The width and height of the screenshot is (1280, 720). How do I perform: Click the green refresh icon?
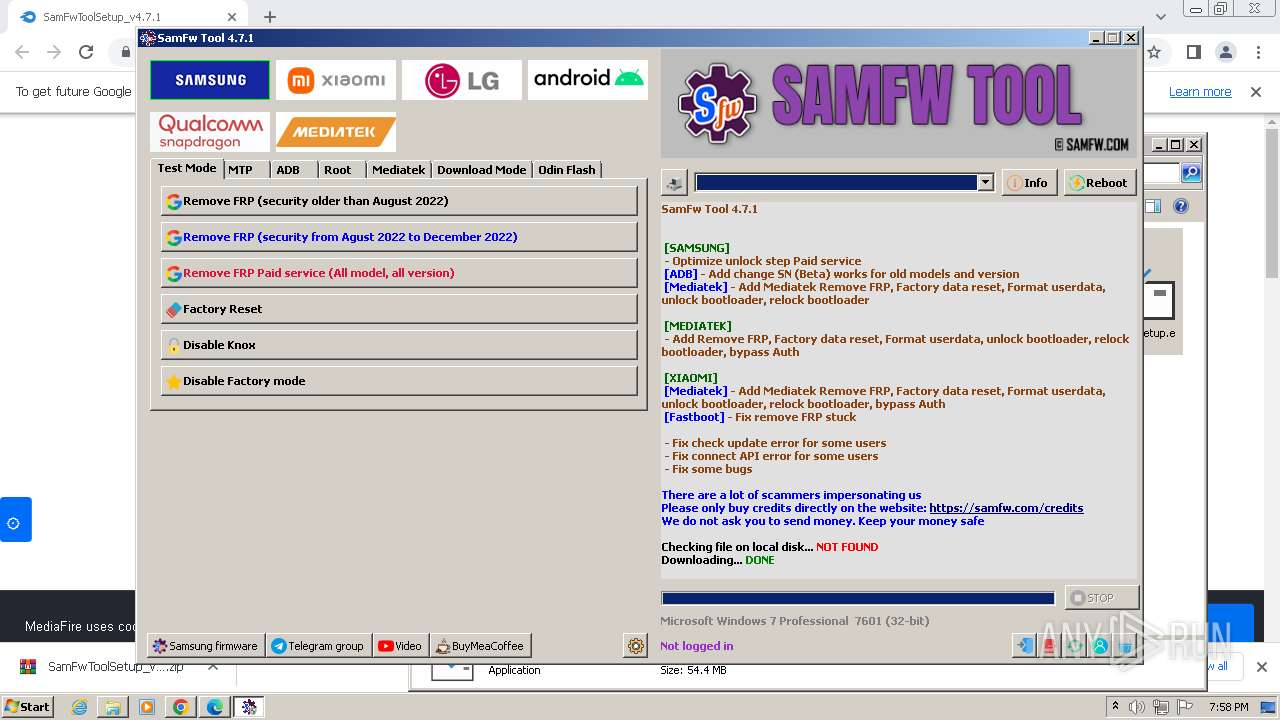click(x=1075, y=646)
